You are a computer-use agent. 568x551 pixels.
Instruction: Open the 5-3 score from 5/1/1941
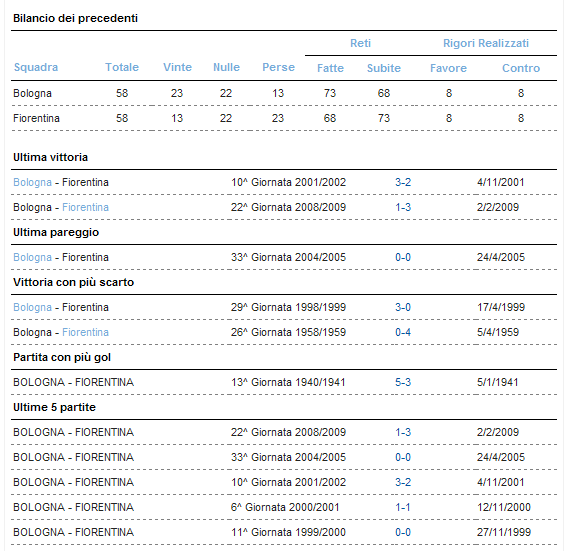403,382
